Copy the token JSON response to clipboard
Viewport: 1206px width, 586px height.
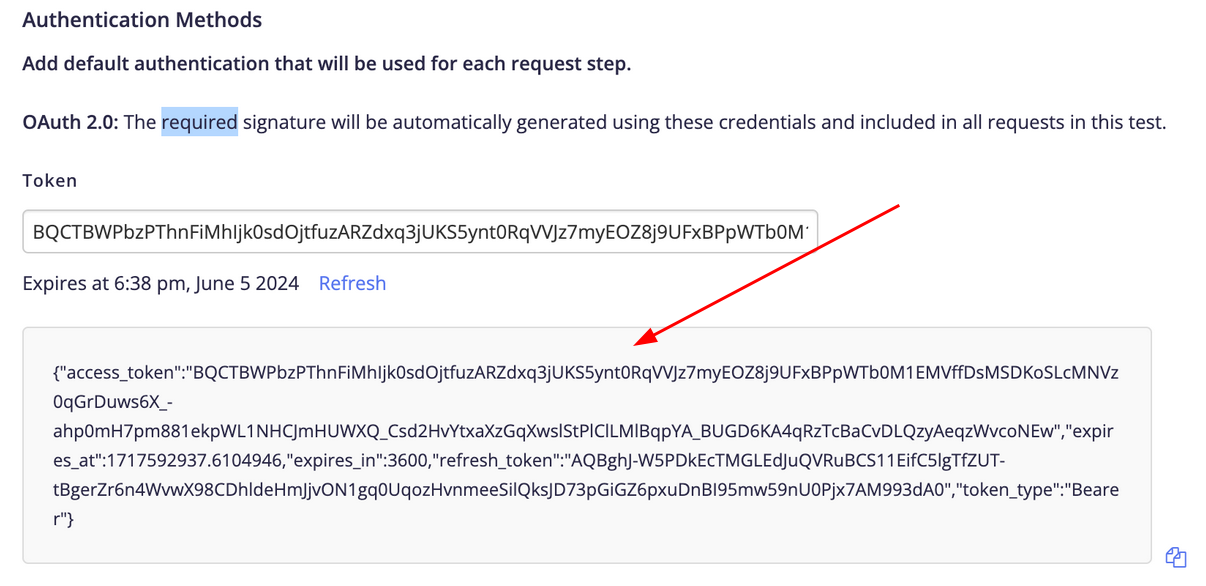1176,557
